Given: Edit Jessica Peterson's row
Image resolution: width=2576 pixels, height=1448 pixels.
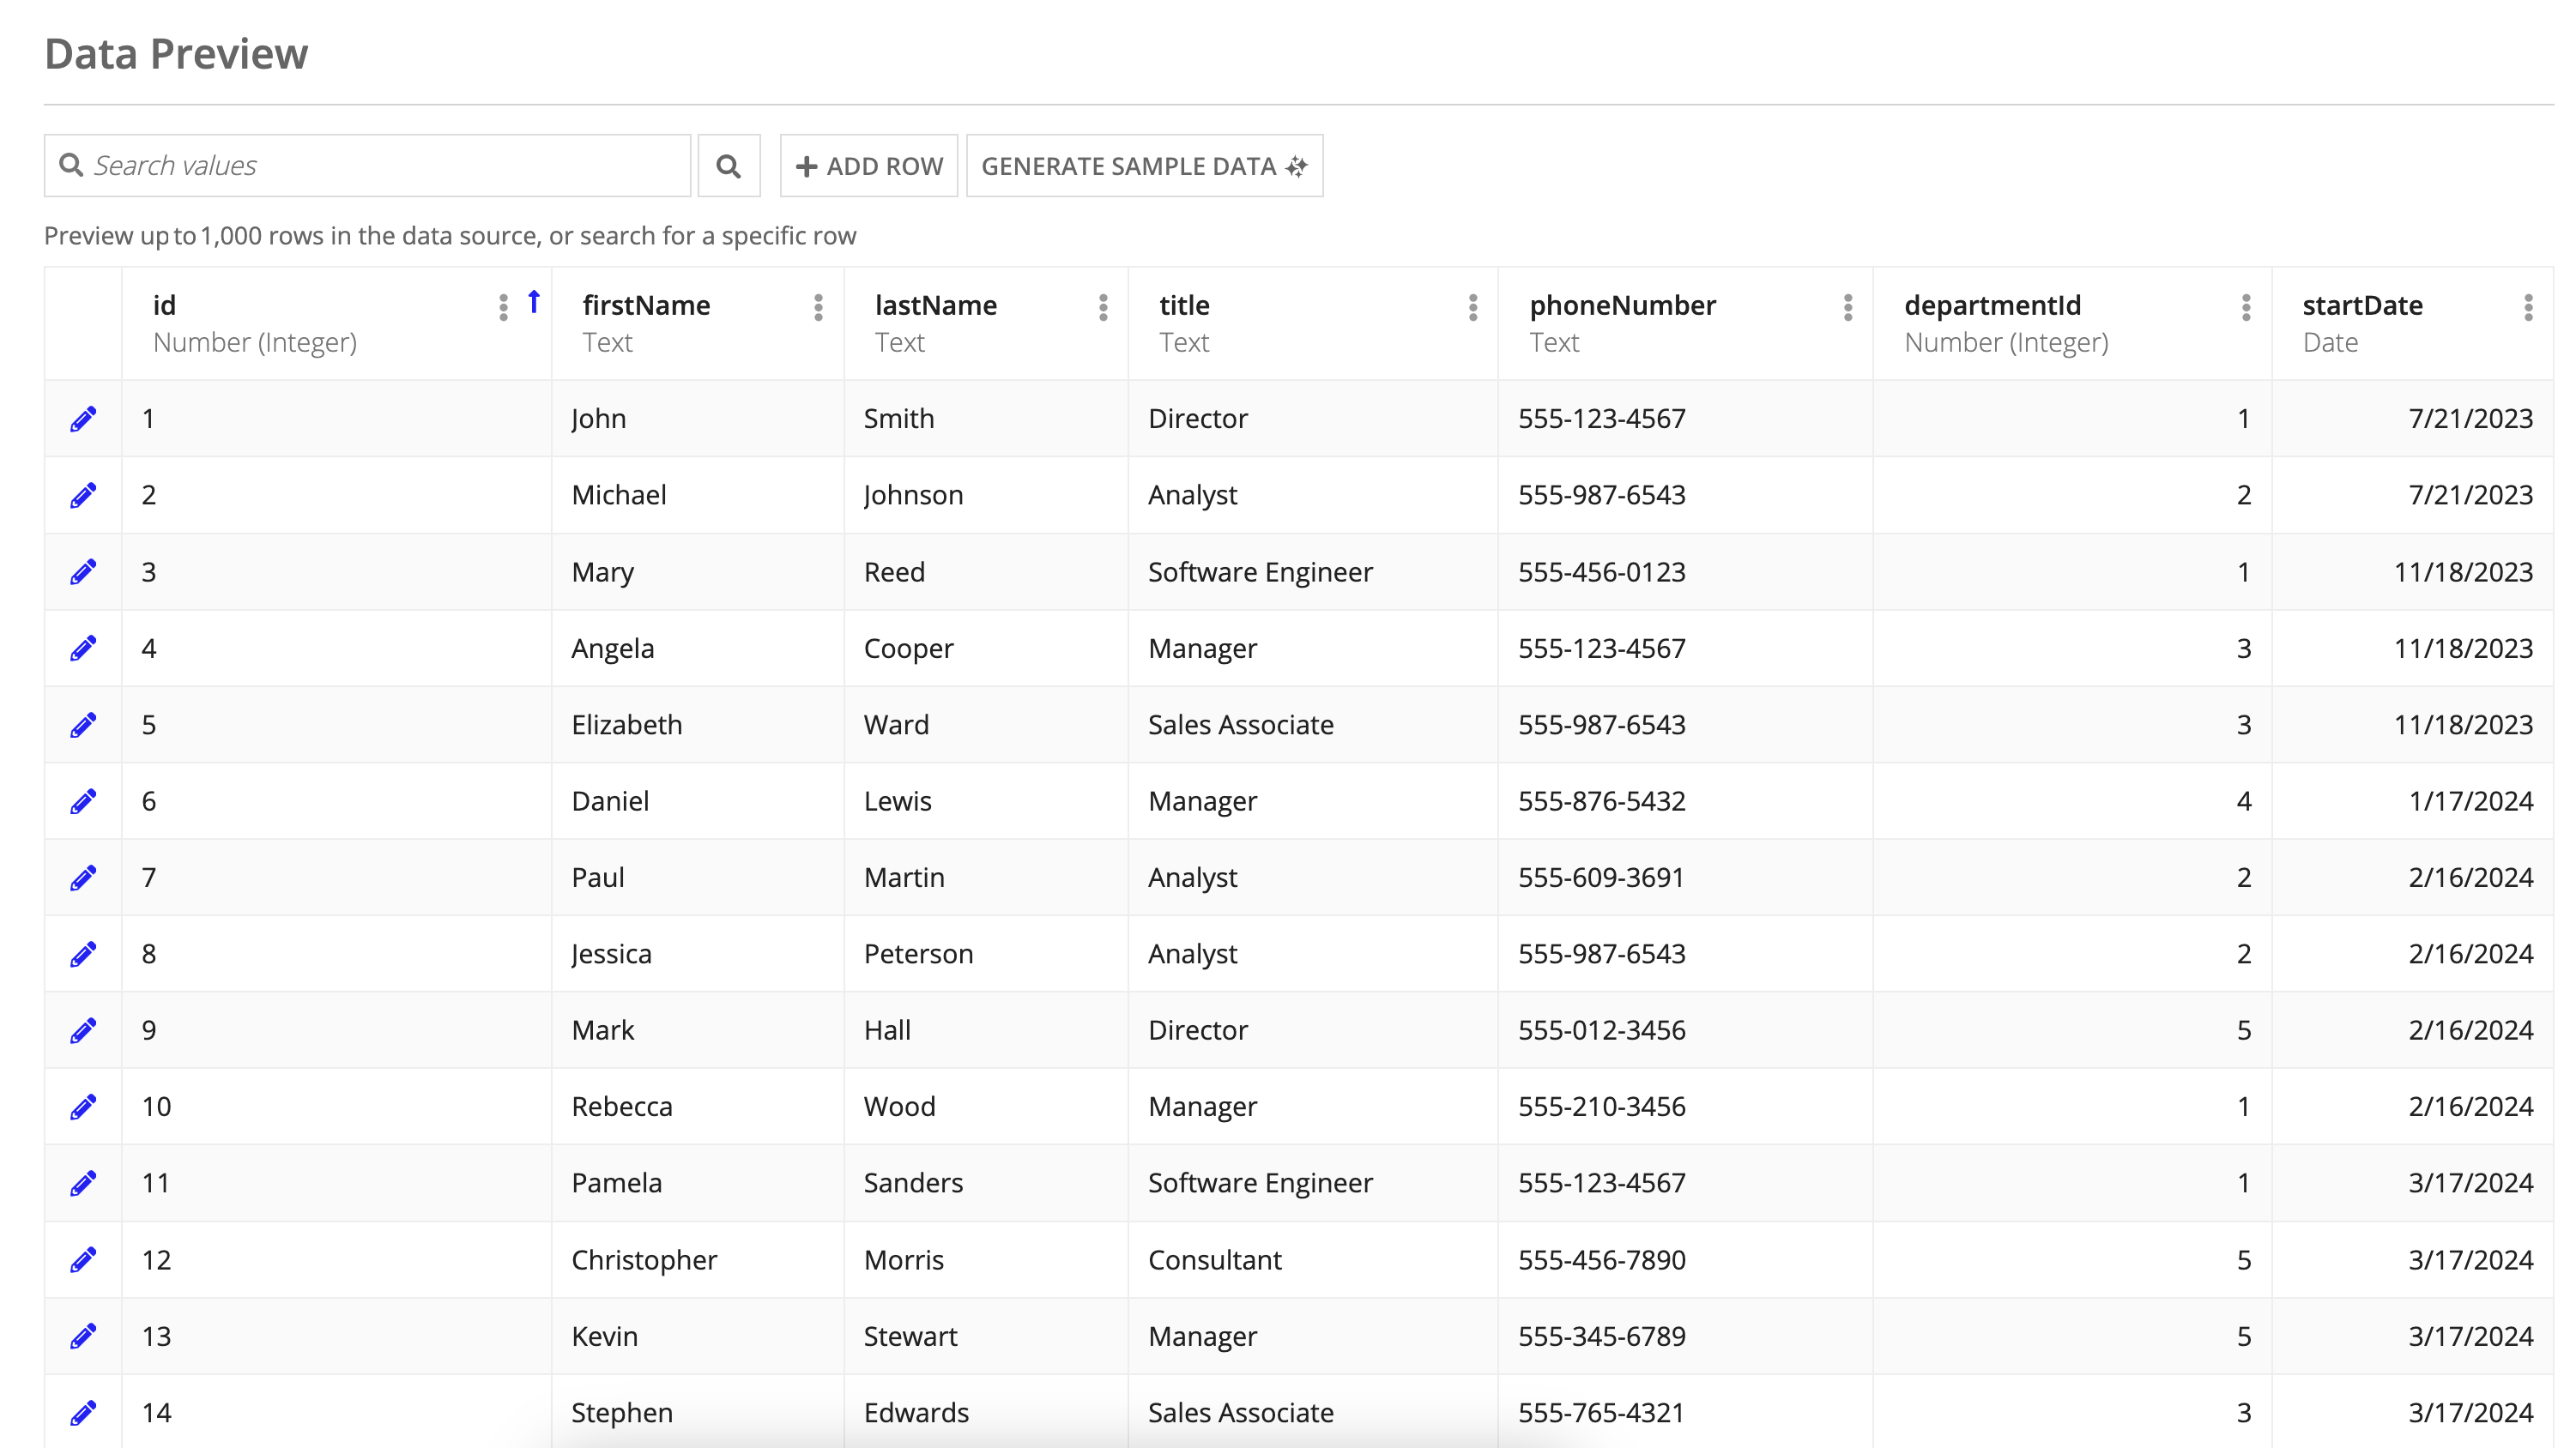Looking at the screenshot, I should click(x=83, y=953).
